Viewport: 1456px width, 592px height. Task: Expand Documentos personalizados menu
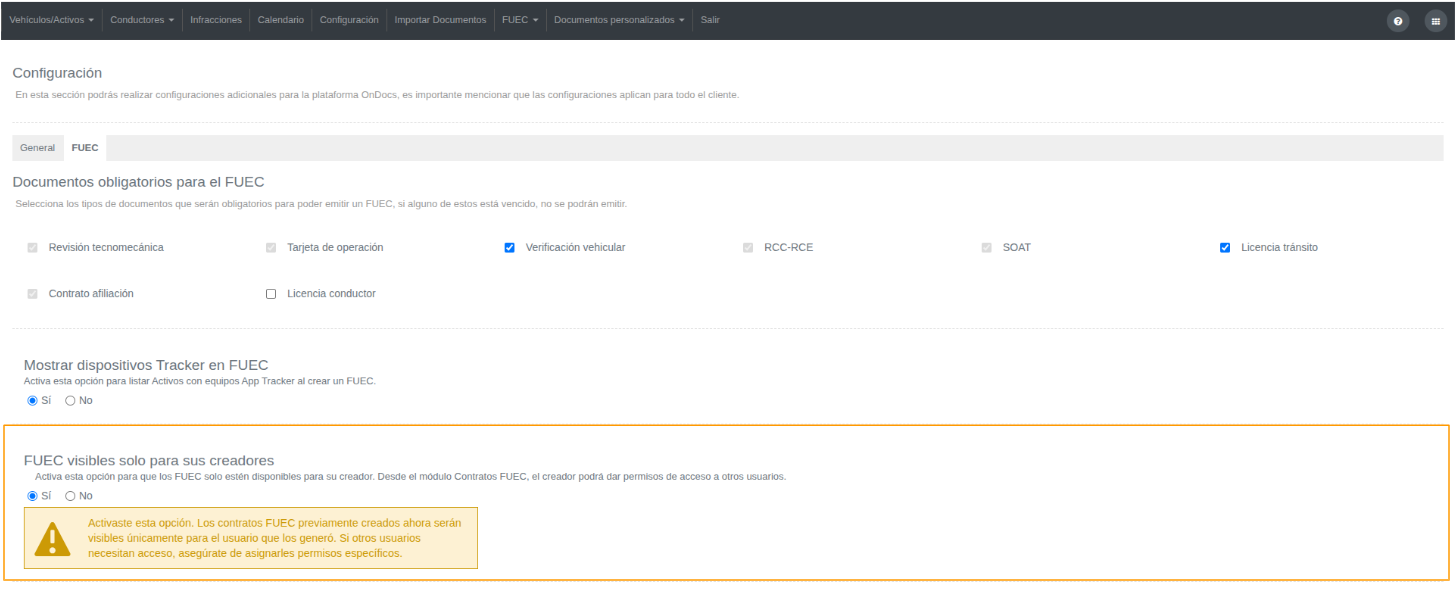(620, 20)
